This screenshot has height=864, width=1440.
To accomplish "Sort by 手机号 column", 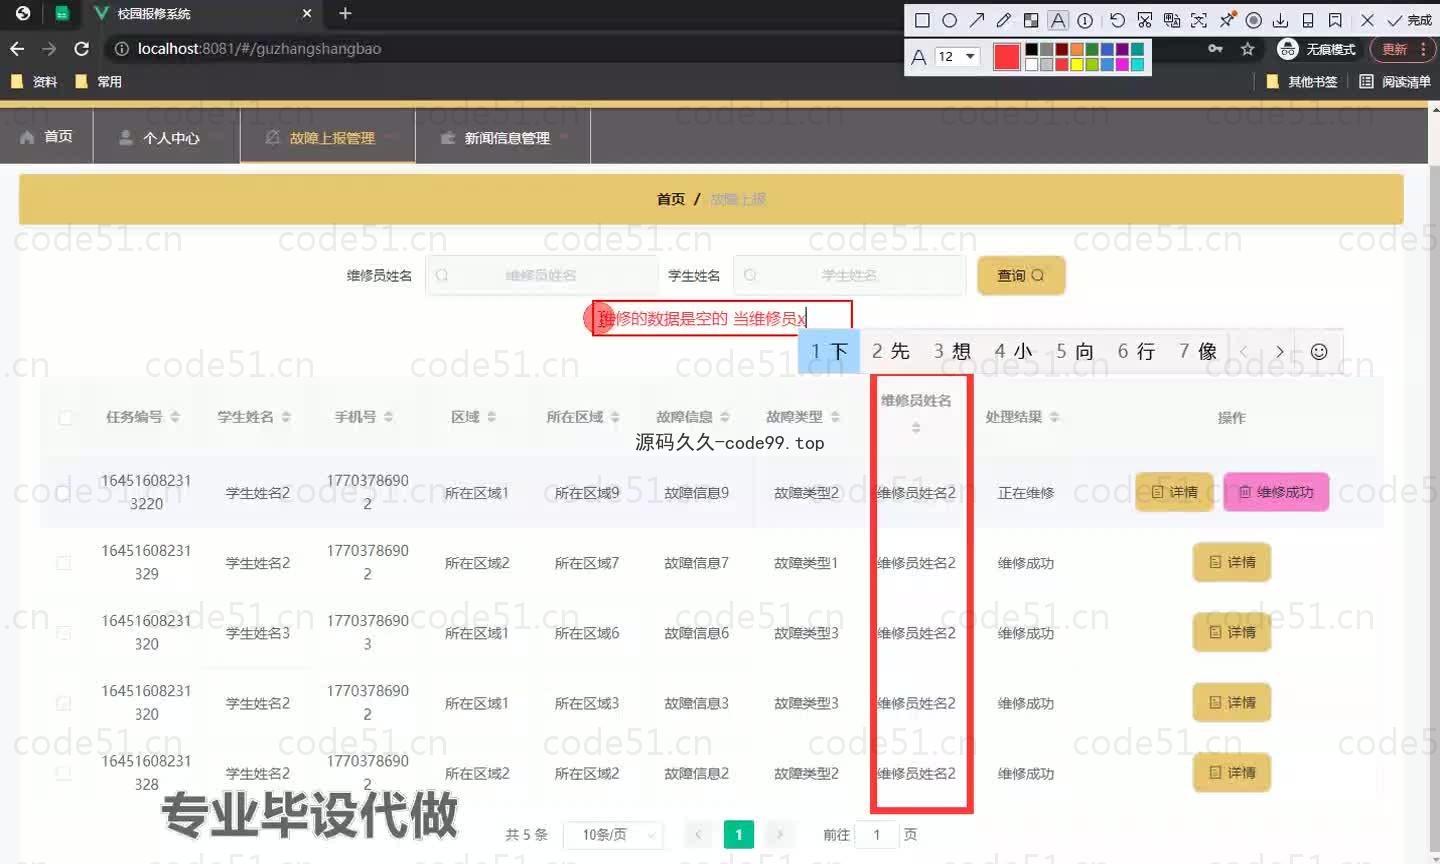I will 388,417.
